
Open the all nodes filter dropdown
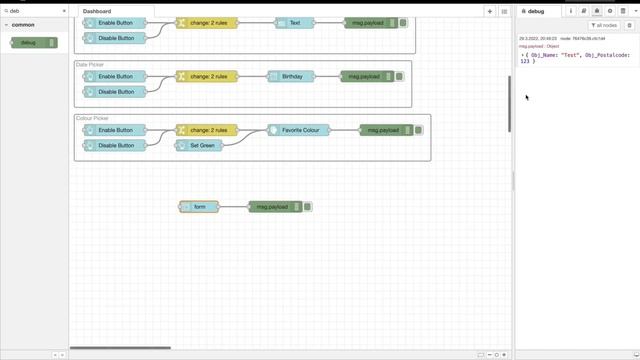604,25
